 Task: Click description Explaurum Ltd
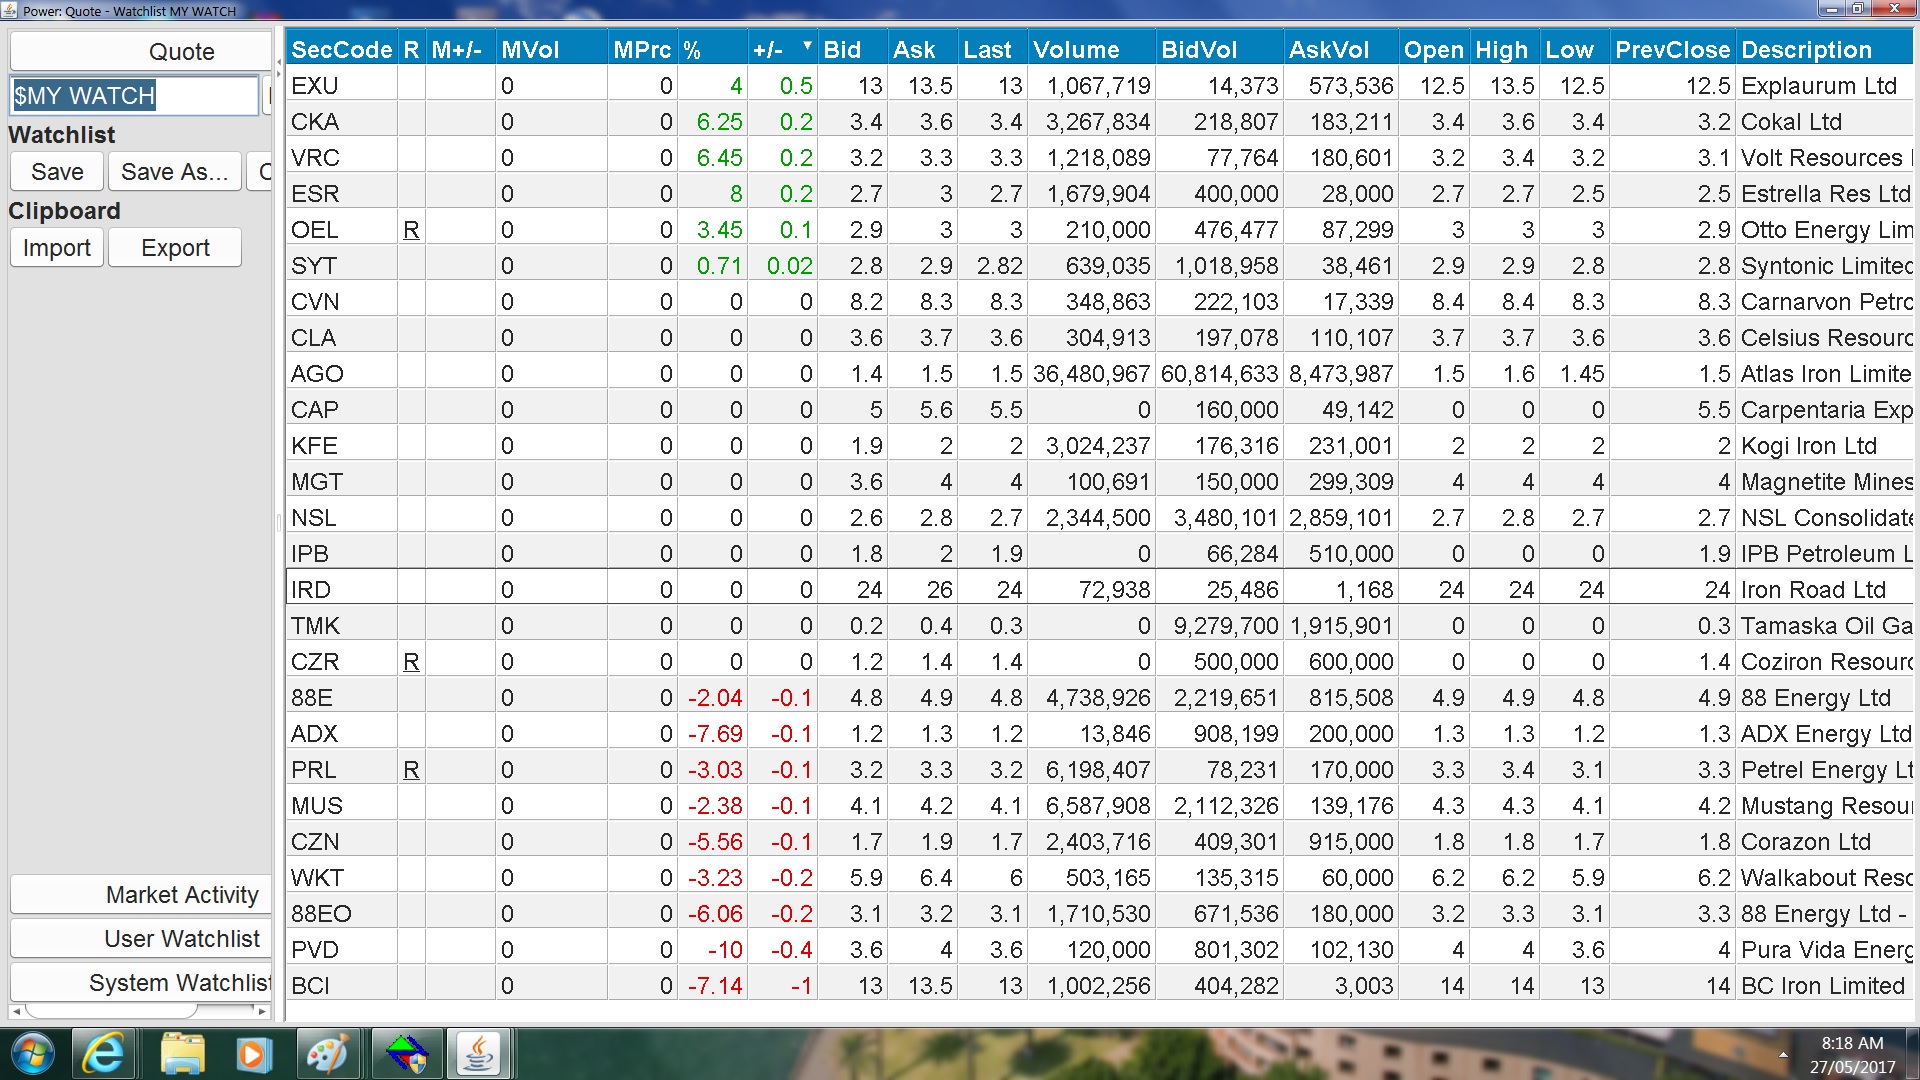click(x=1819, y=86)
